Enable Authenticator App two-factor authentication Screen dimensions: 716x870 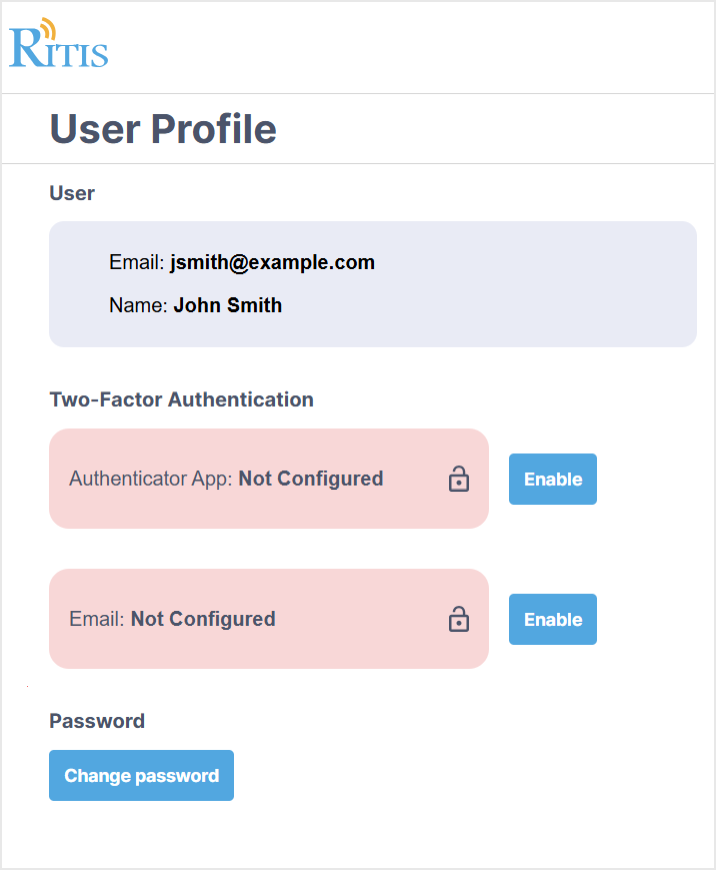pos(552,479)
